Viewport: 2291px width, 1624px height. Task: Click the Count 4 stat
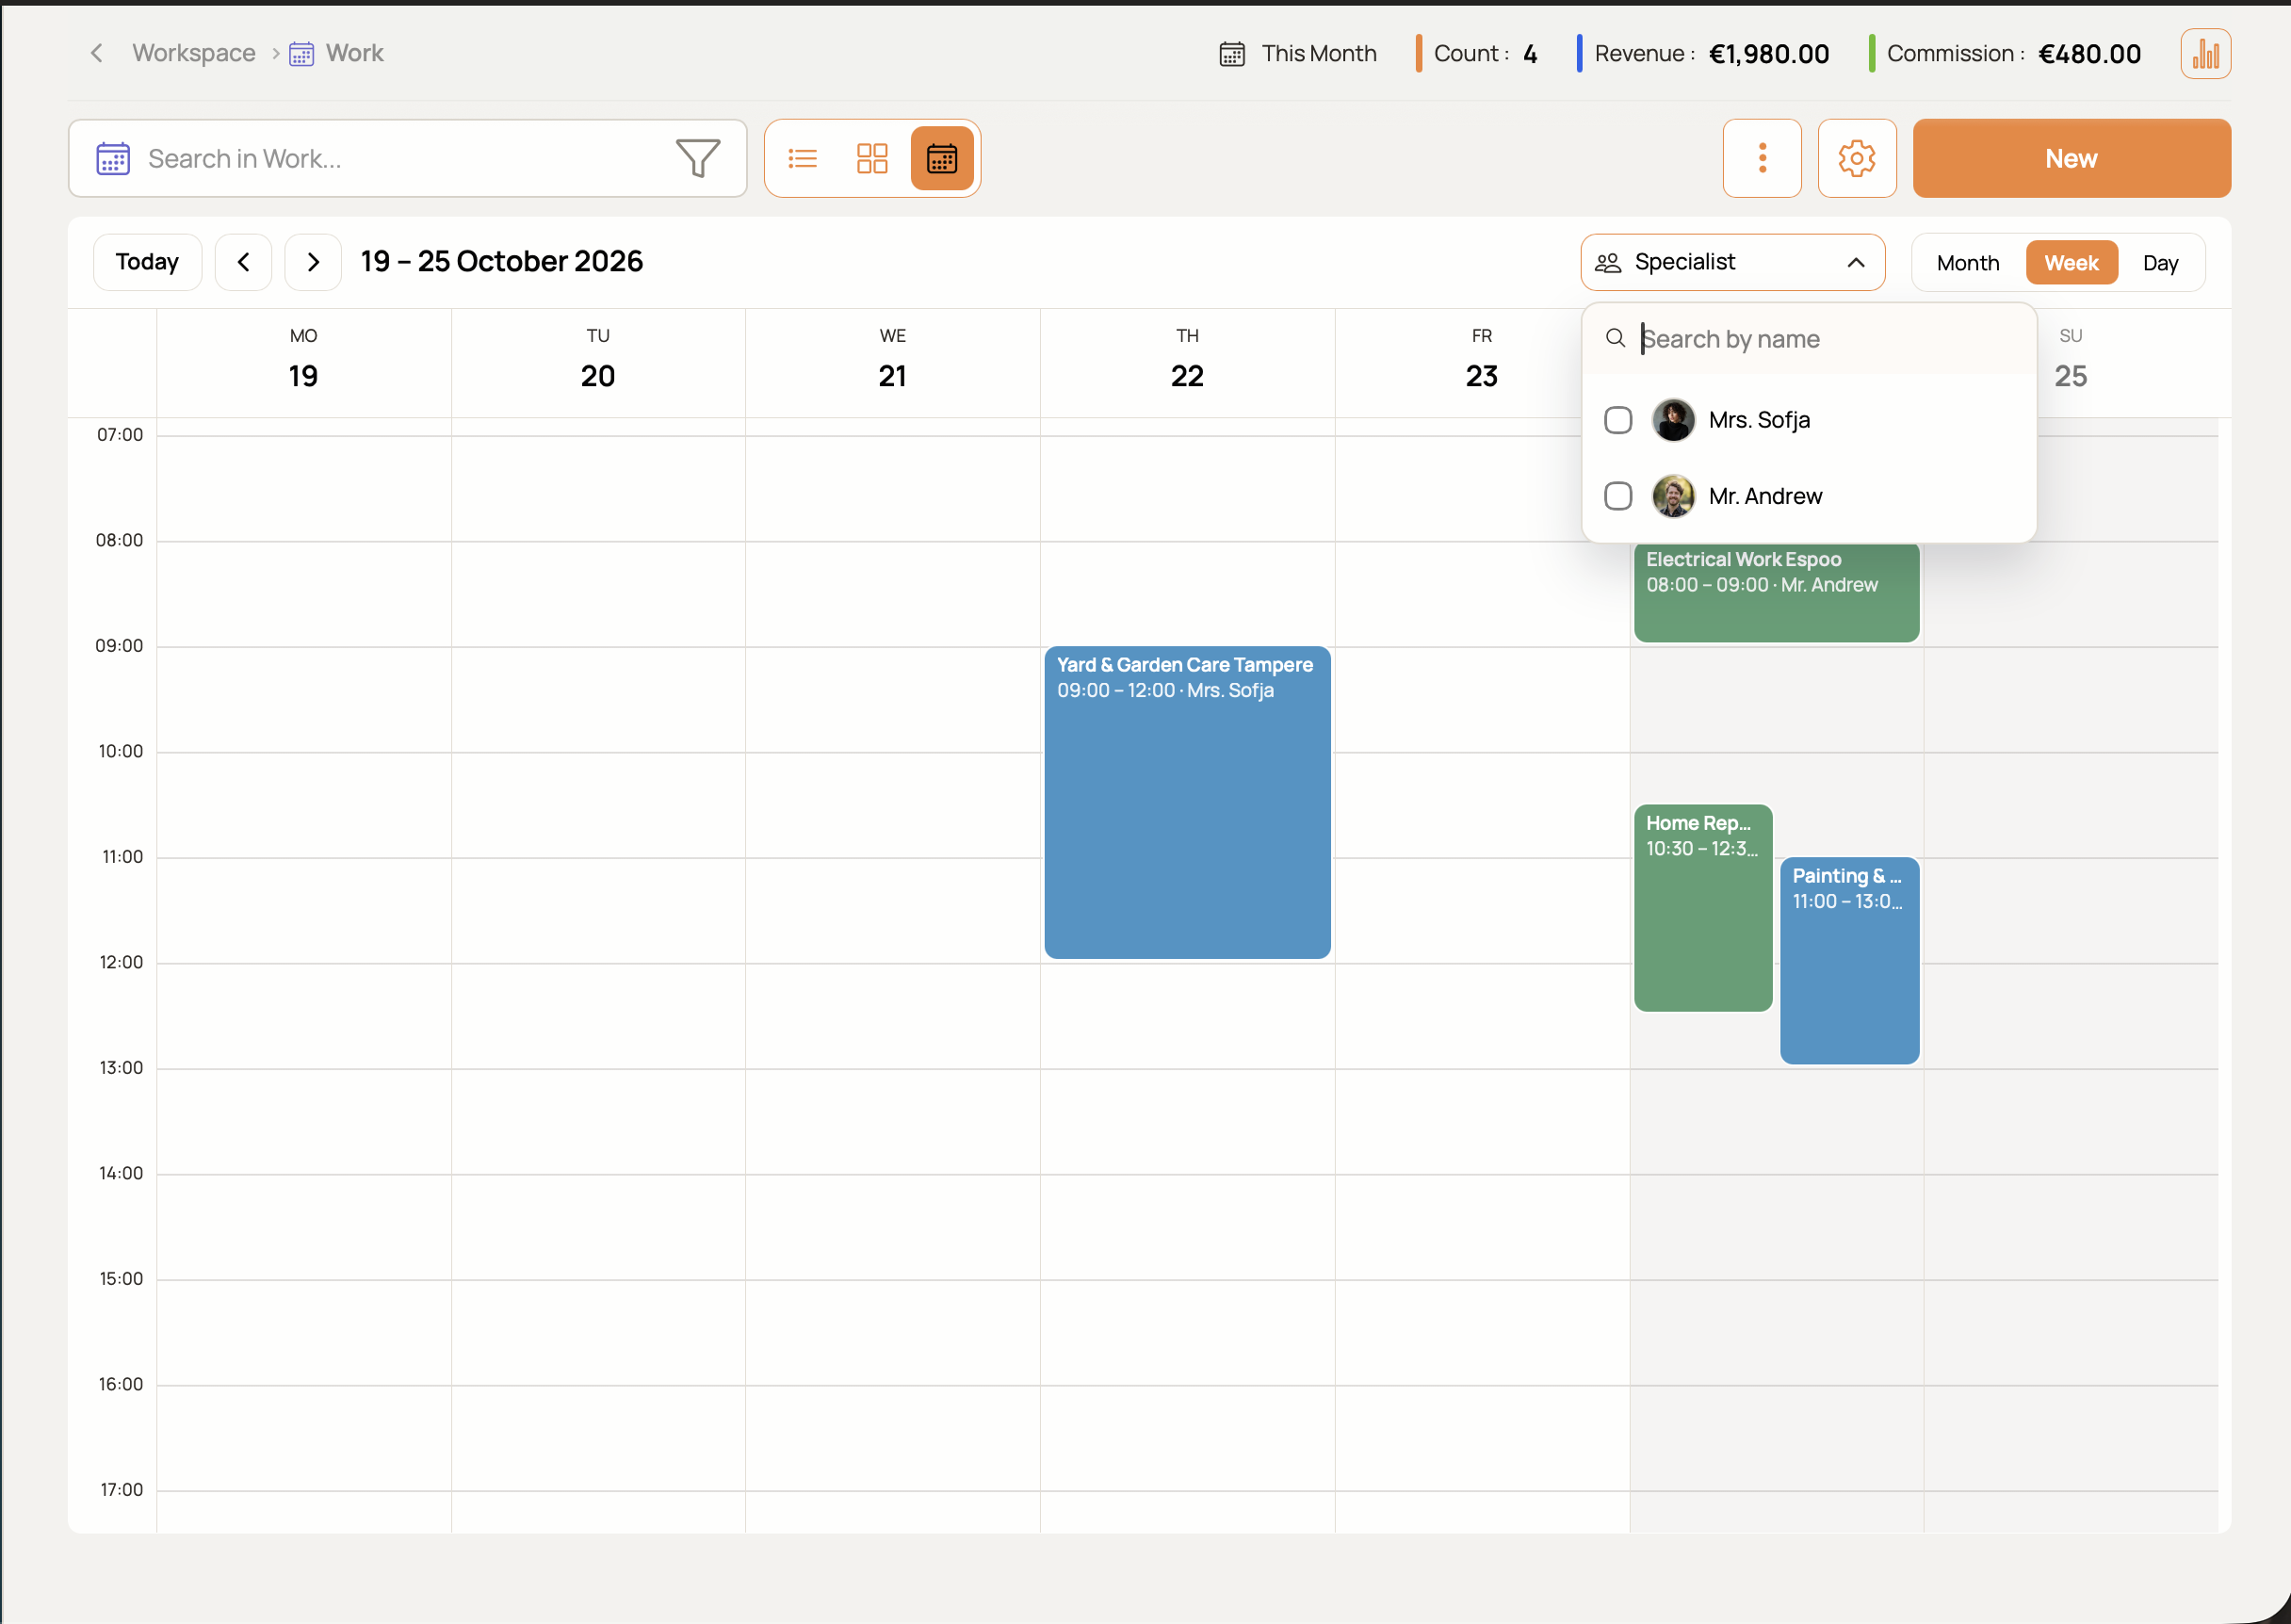tap(1477, 53)
